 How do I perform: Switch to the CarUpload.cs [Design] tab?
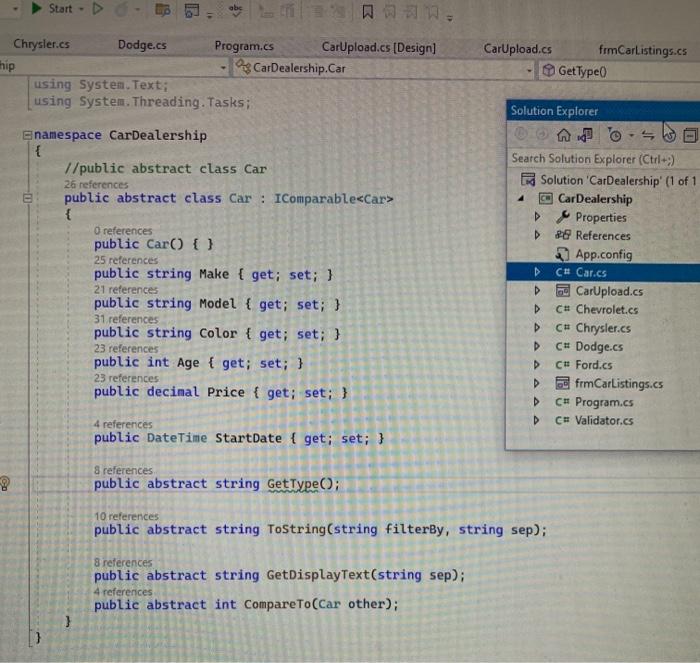click(379, 47)
